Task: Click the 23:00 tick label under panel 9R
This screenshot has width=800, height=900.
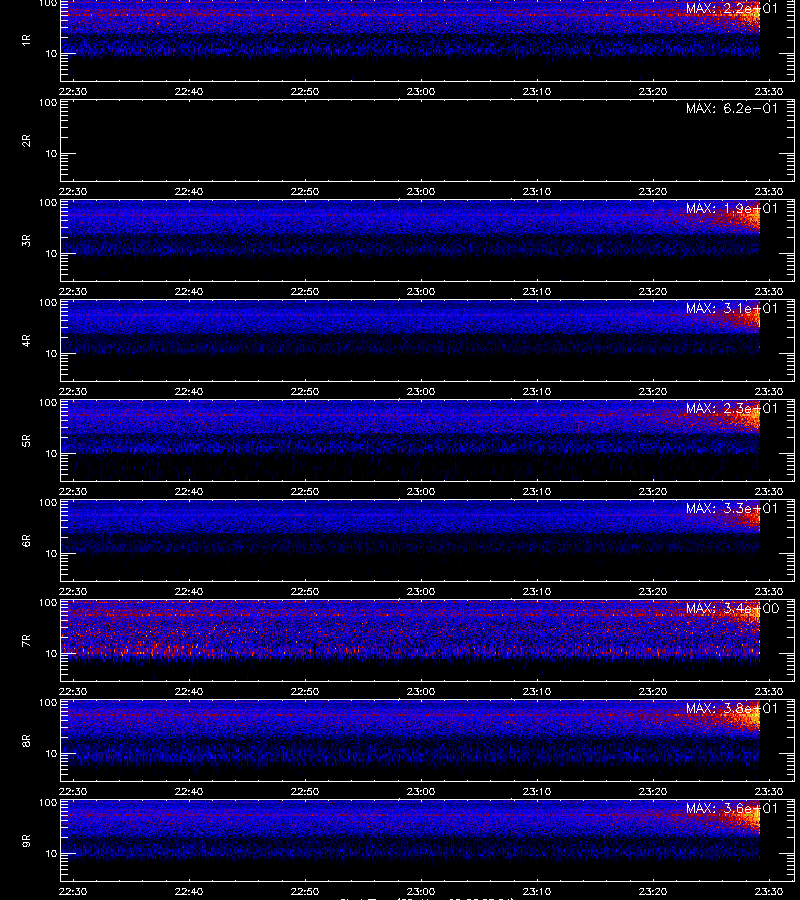Action: (421, 891)
